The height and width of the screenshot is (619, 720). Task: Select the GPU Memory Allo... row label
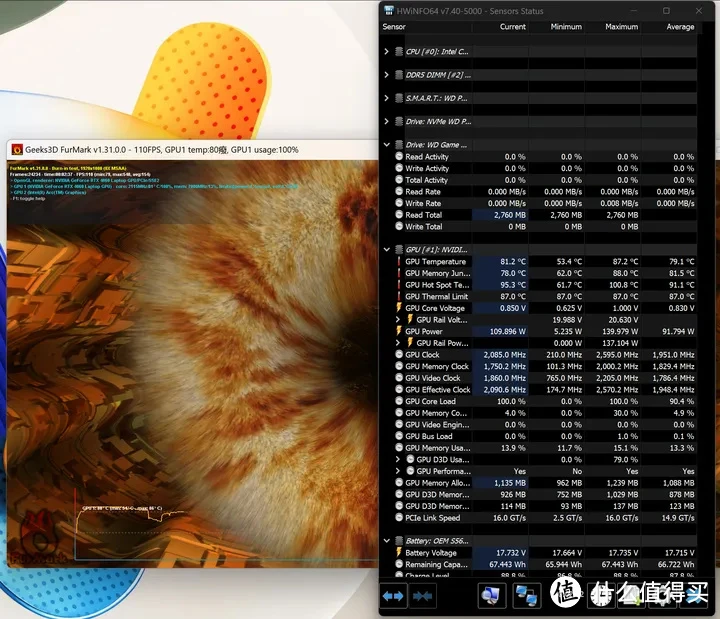[x=438, y=483]
